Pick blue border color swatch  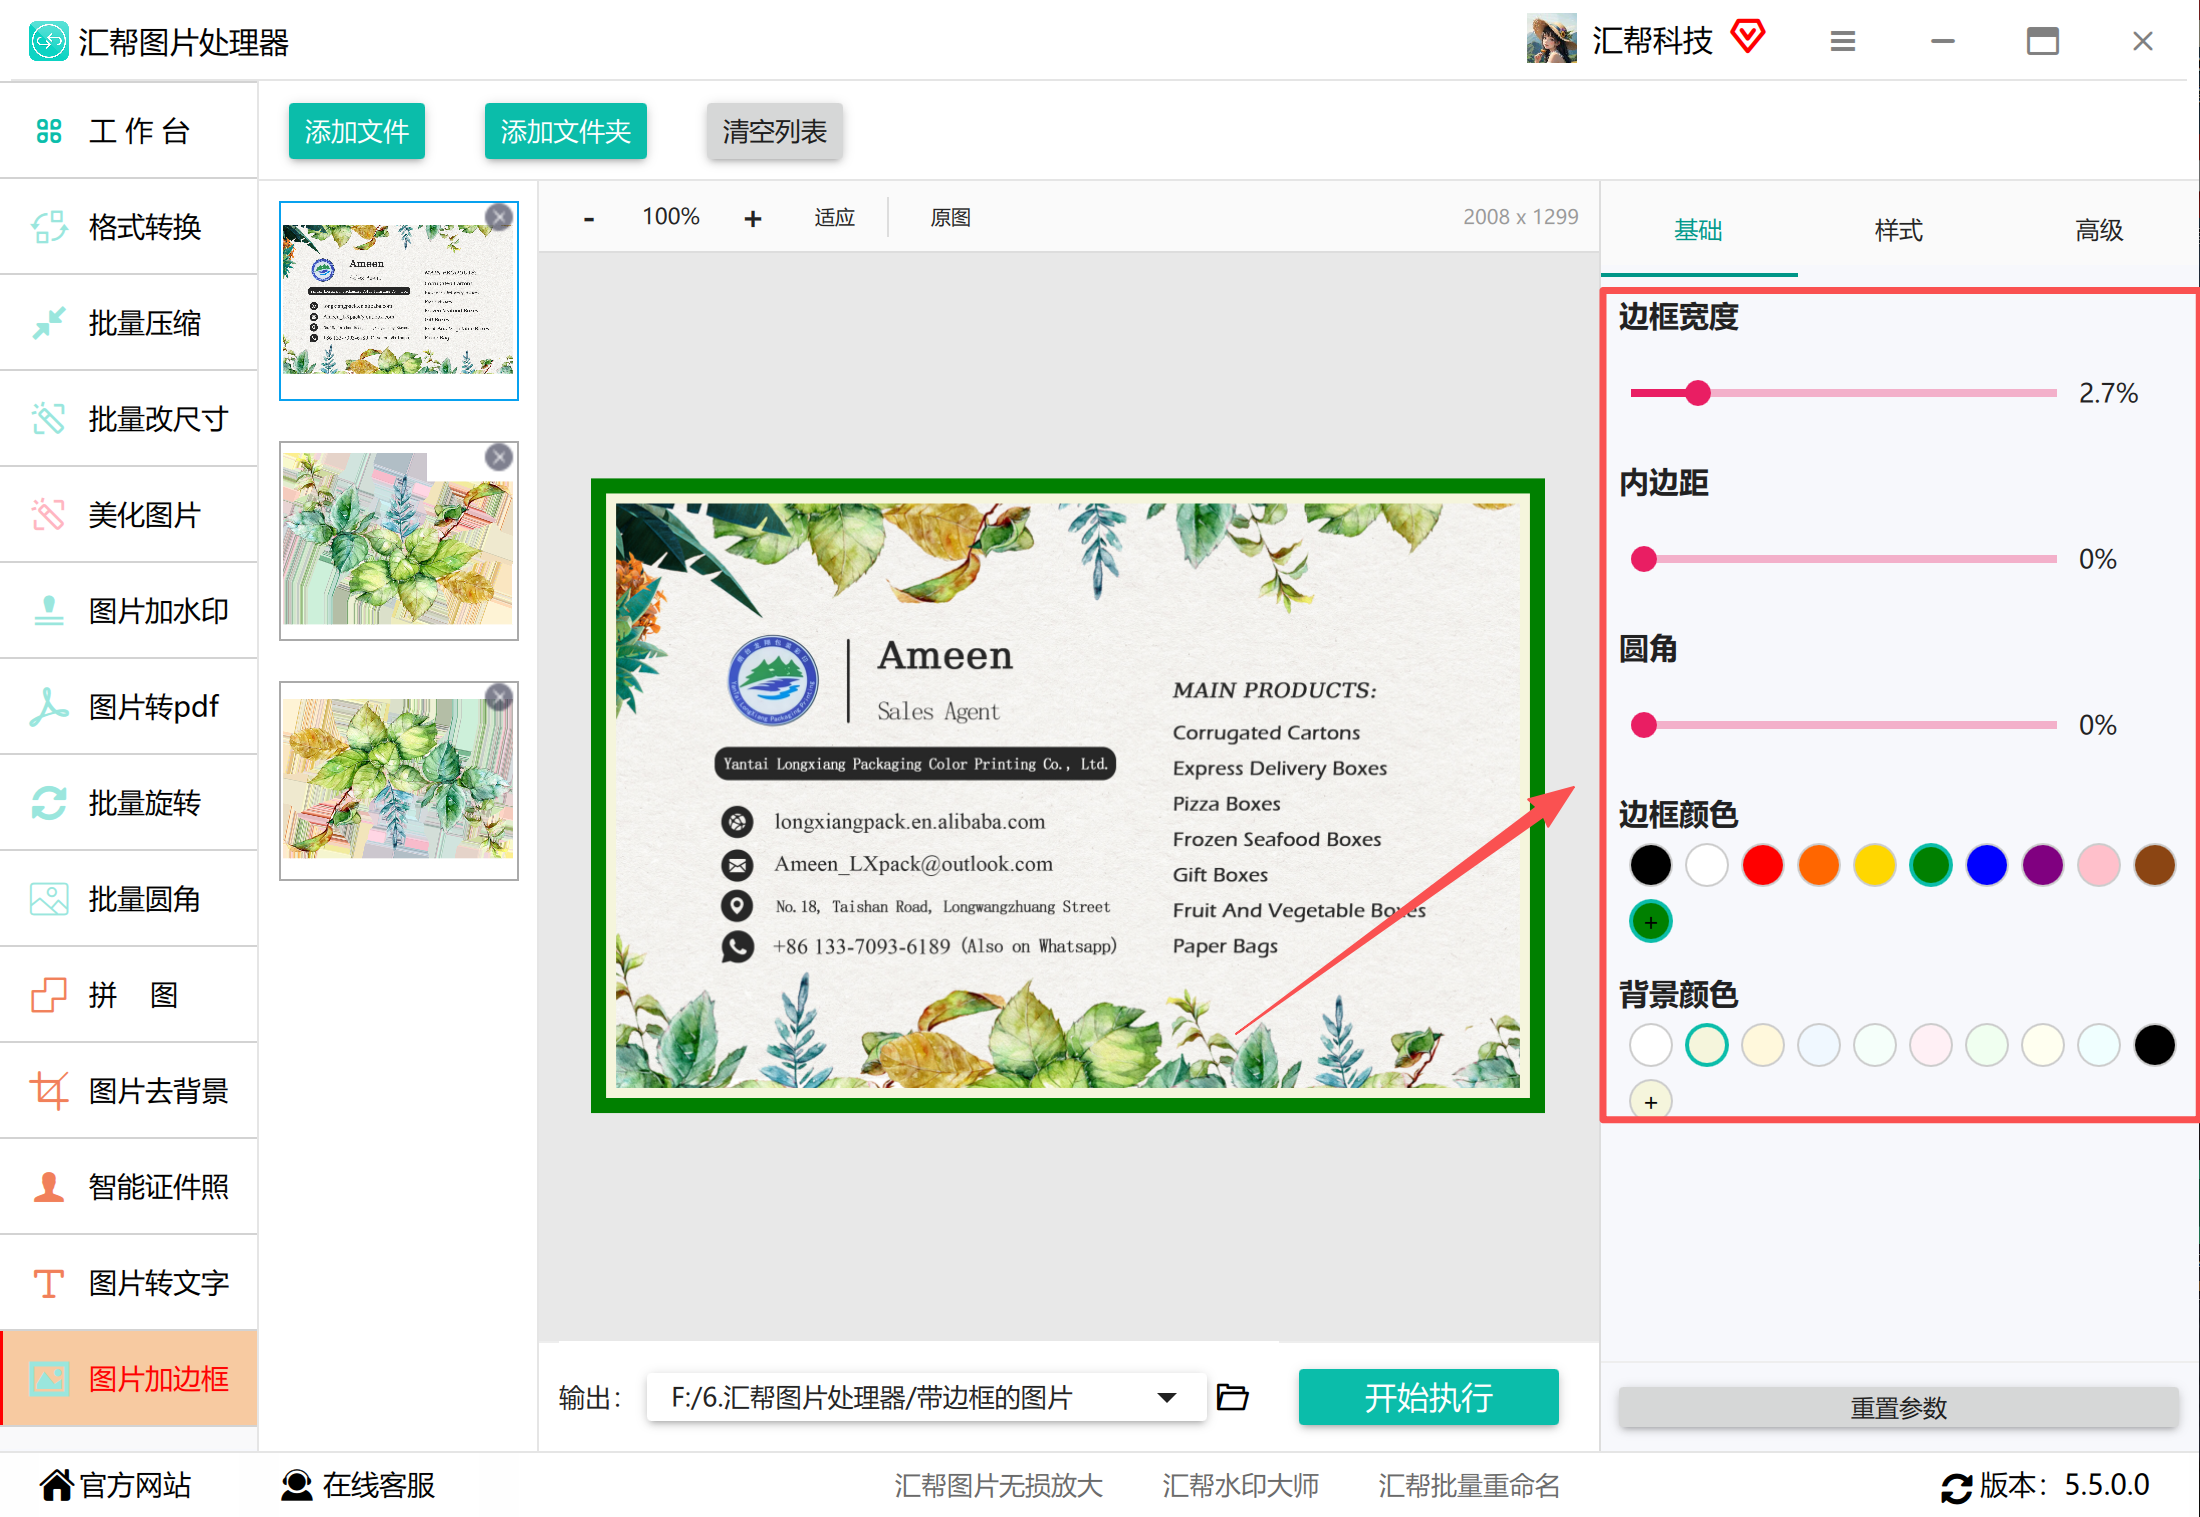click(1986, 865)
